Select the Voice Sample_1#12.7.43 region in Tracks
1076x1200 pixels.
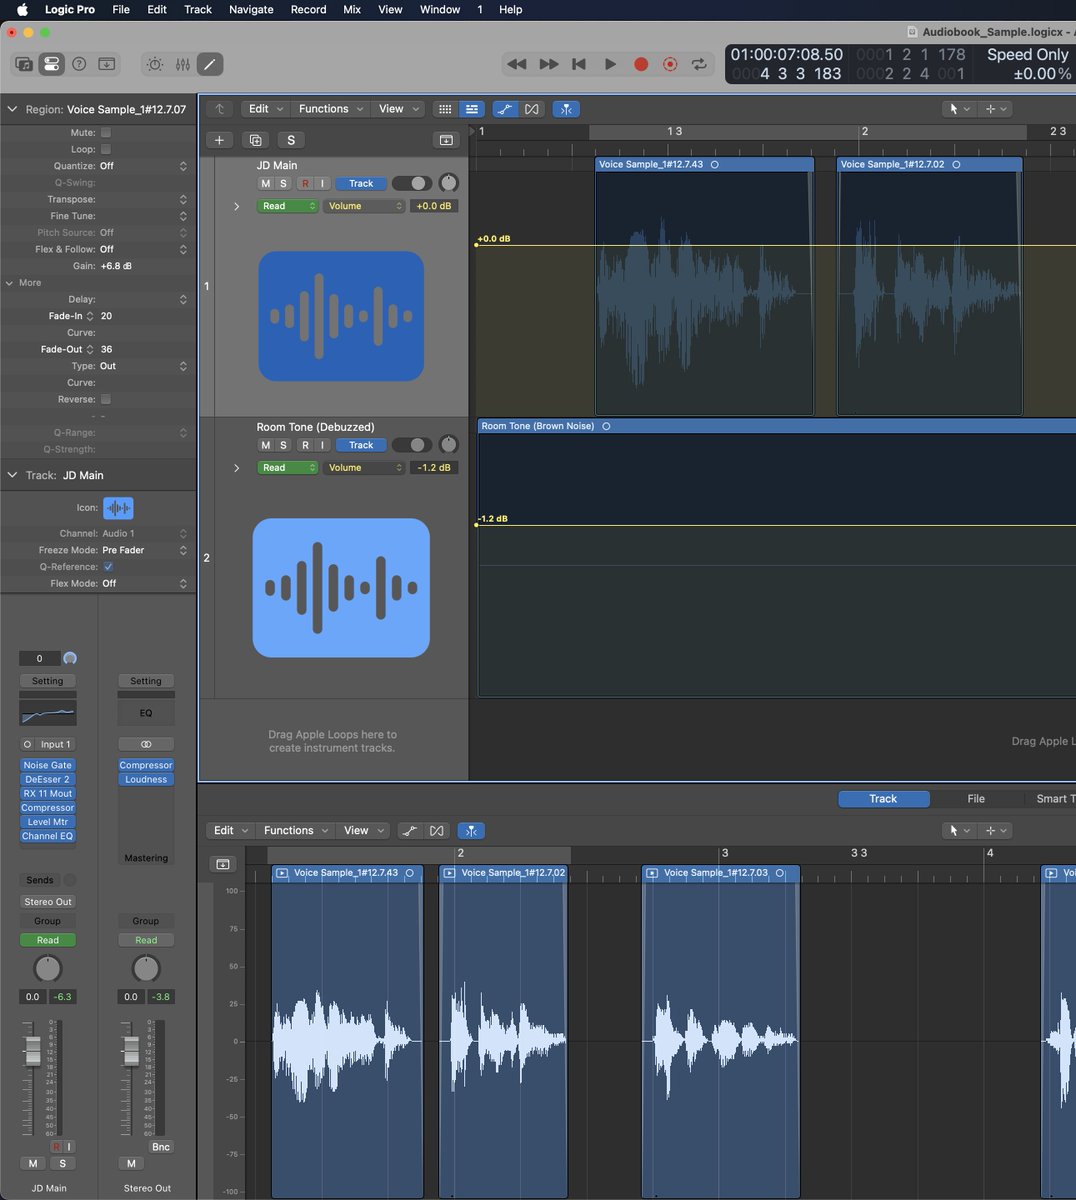tap(705, 286)
